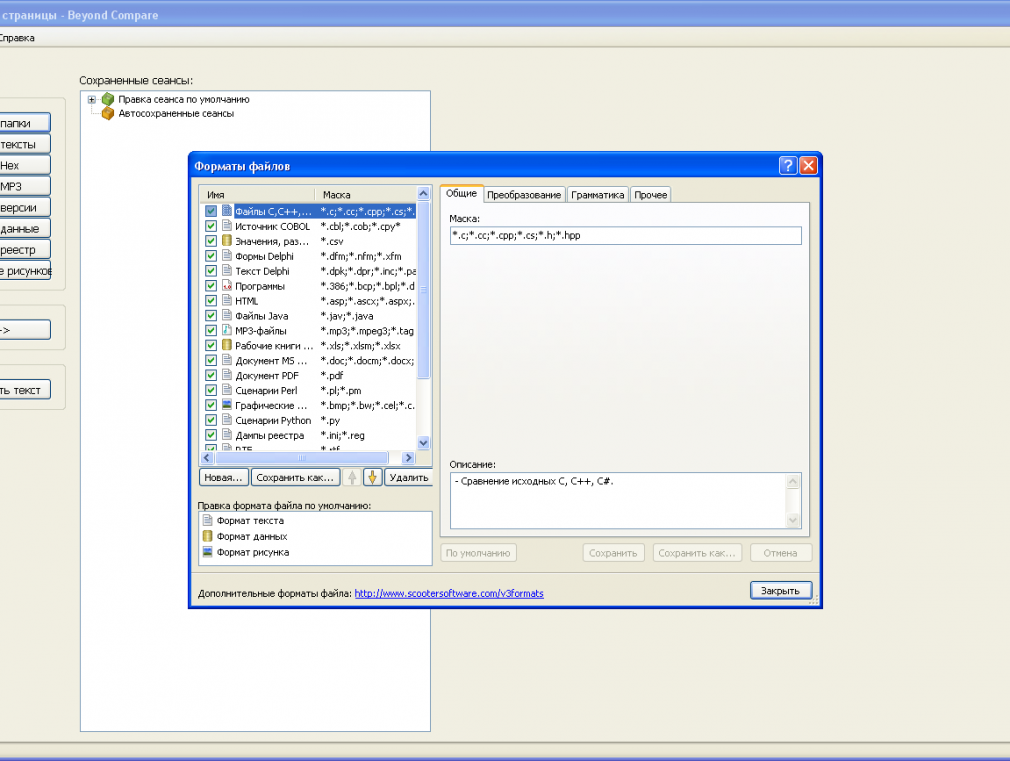
Task: Sort the list by Маска column header
Action: (365, 195)
